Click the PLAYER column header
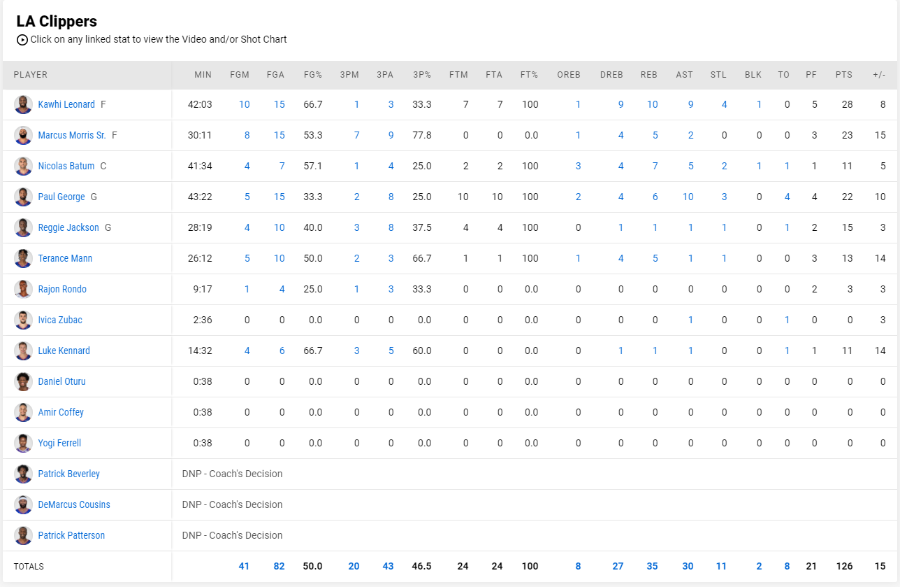This screenshot has width=900, height=587. [30, 75]
